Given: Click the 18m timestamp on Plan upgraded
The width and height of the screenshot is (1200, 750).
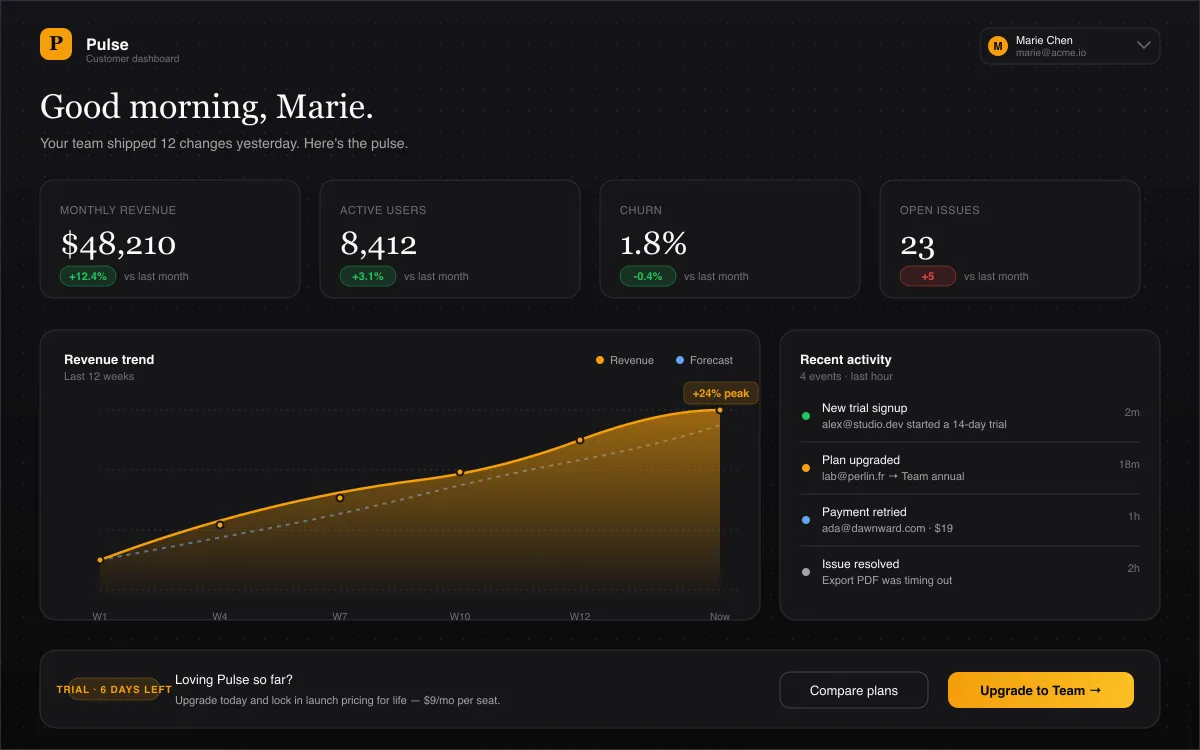Looking at the screenshot, I should [x=1129, y=464].
